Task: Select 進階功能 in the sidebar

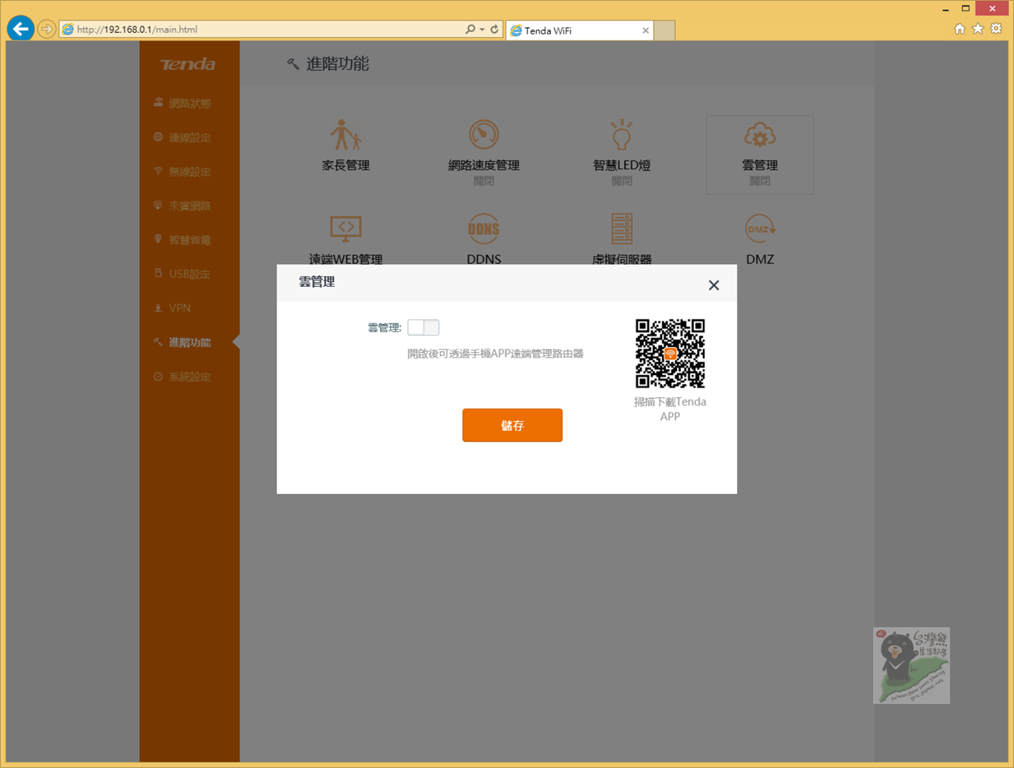Action: coord(189,342)
